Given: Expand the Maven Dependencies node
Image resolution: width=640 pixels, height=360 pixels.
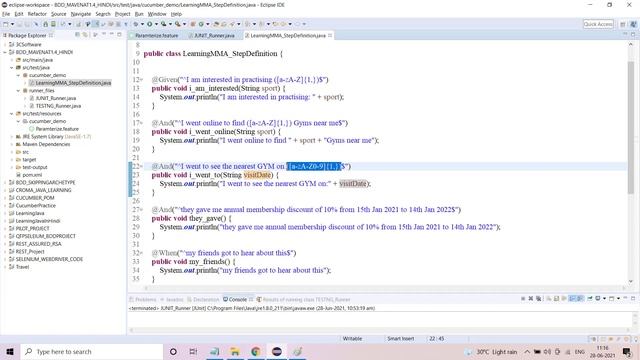Looking at the screenshot, I should (x=11, y=144).
